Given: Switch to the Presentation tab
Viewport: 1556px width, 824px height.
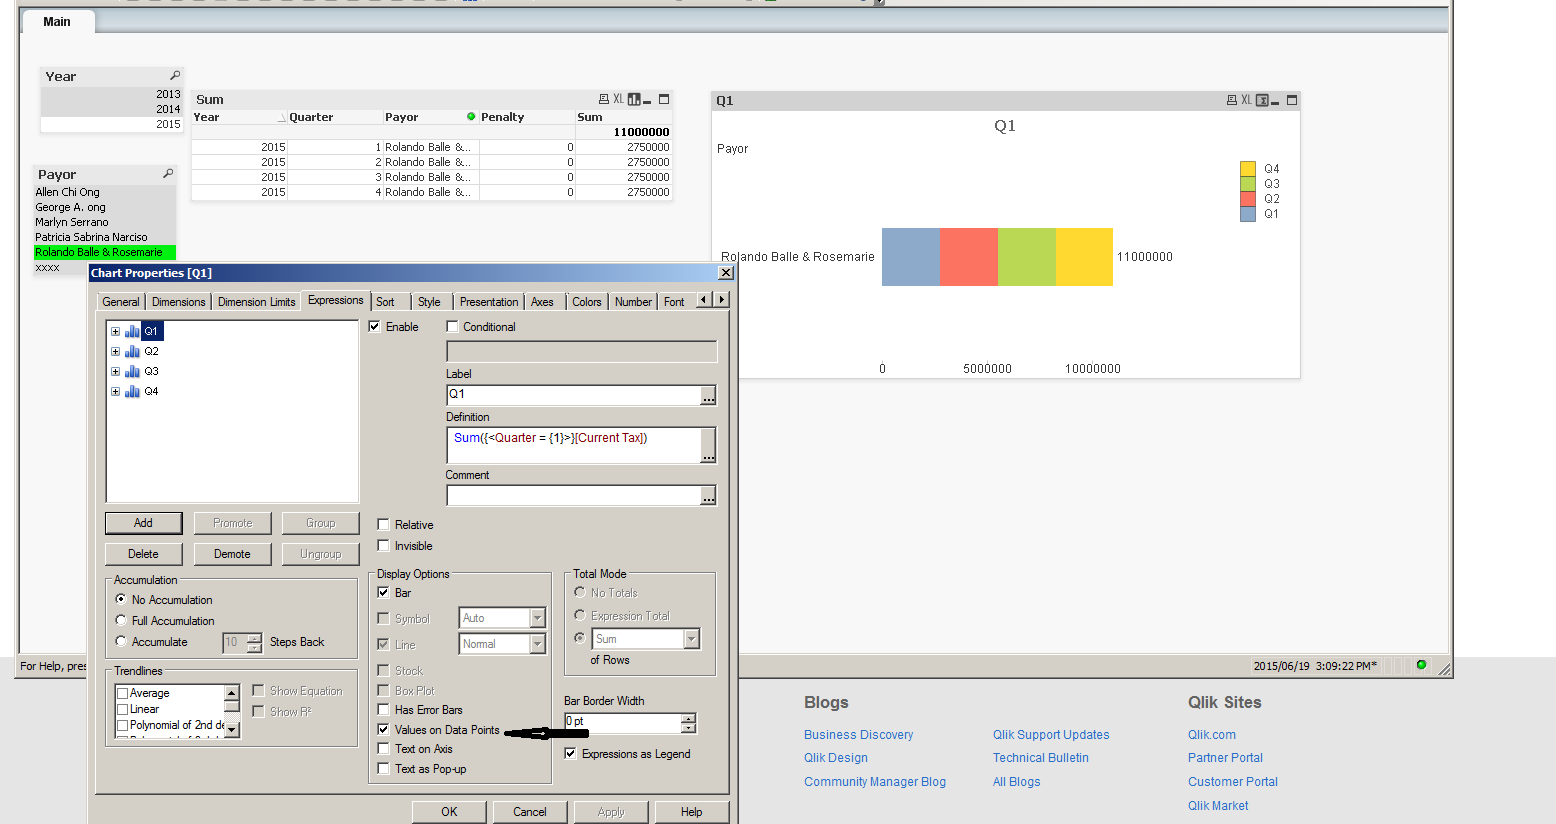Looking at the screenshot, I should point(488,302).
